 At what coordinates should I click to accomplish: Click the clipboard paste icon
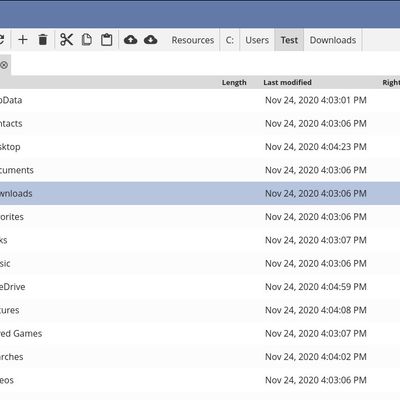[x=107, y=40]
